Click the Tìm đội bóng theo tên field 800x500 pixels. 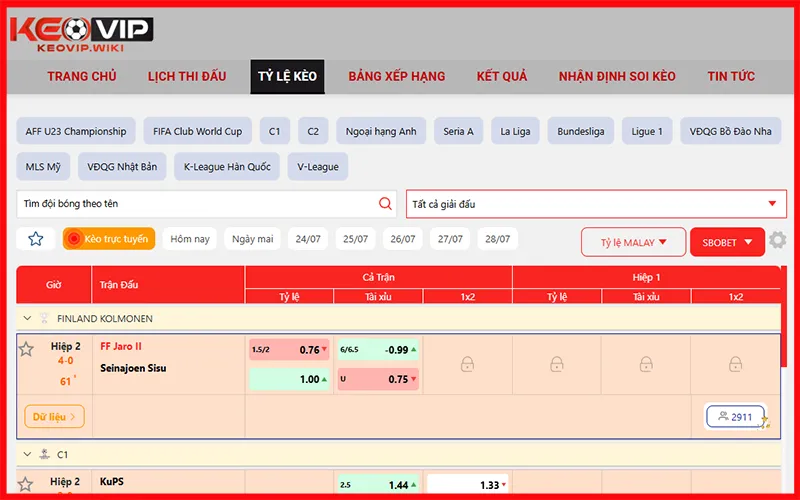click(x=200, y=204)
